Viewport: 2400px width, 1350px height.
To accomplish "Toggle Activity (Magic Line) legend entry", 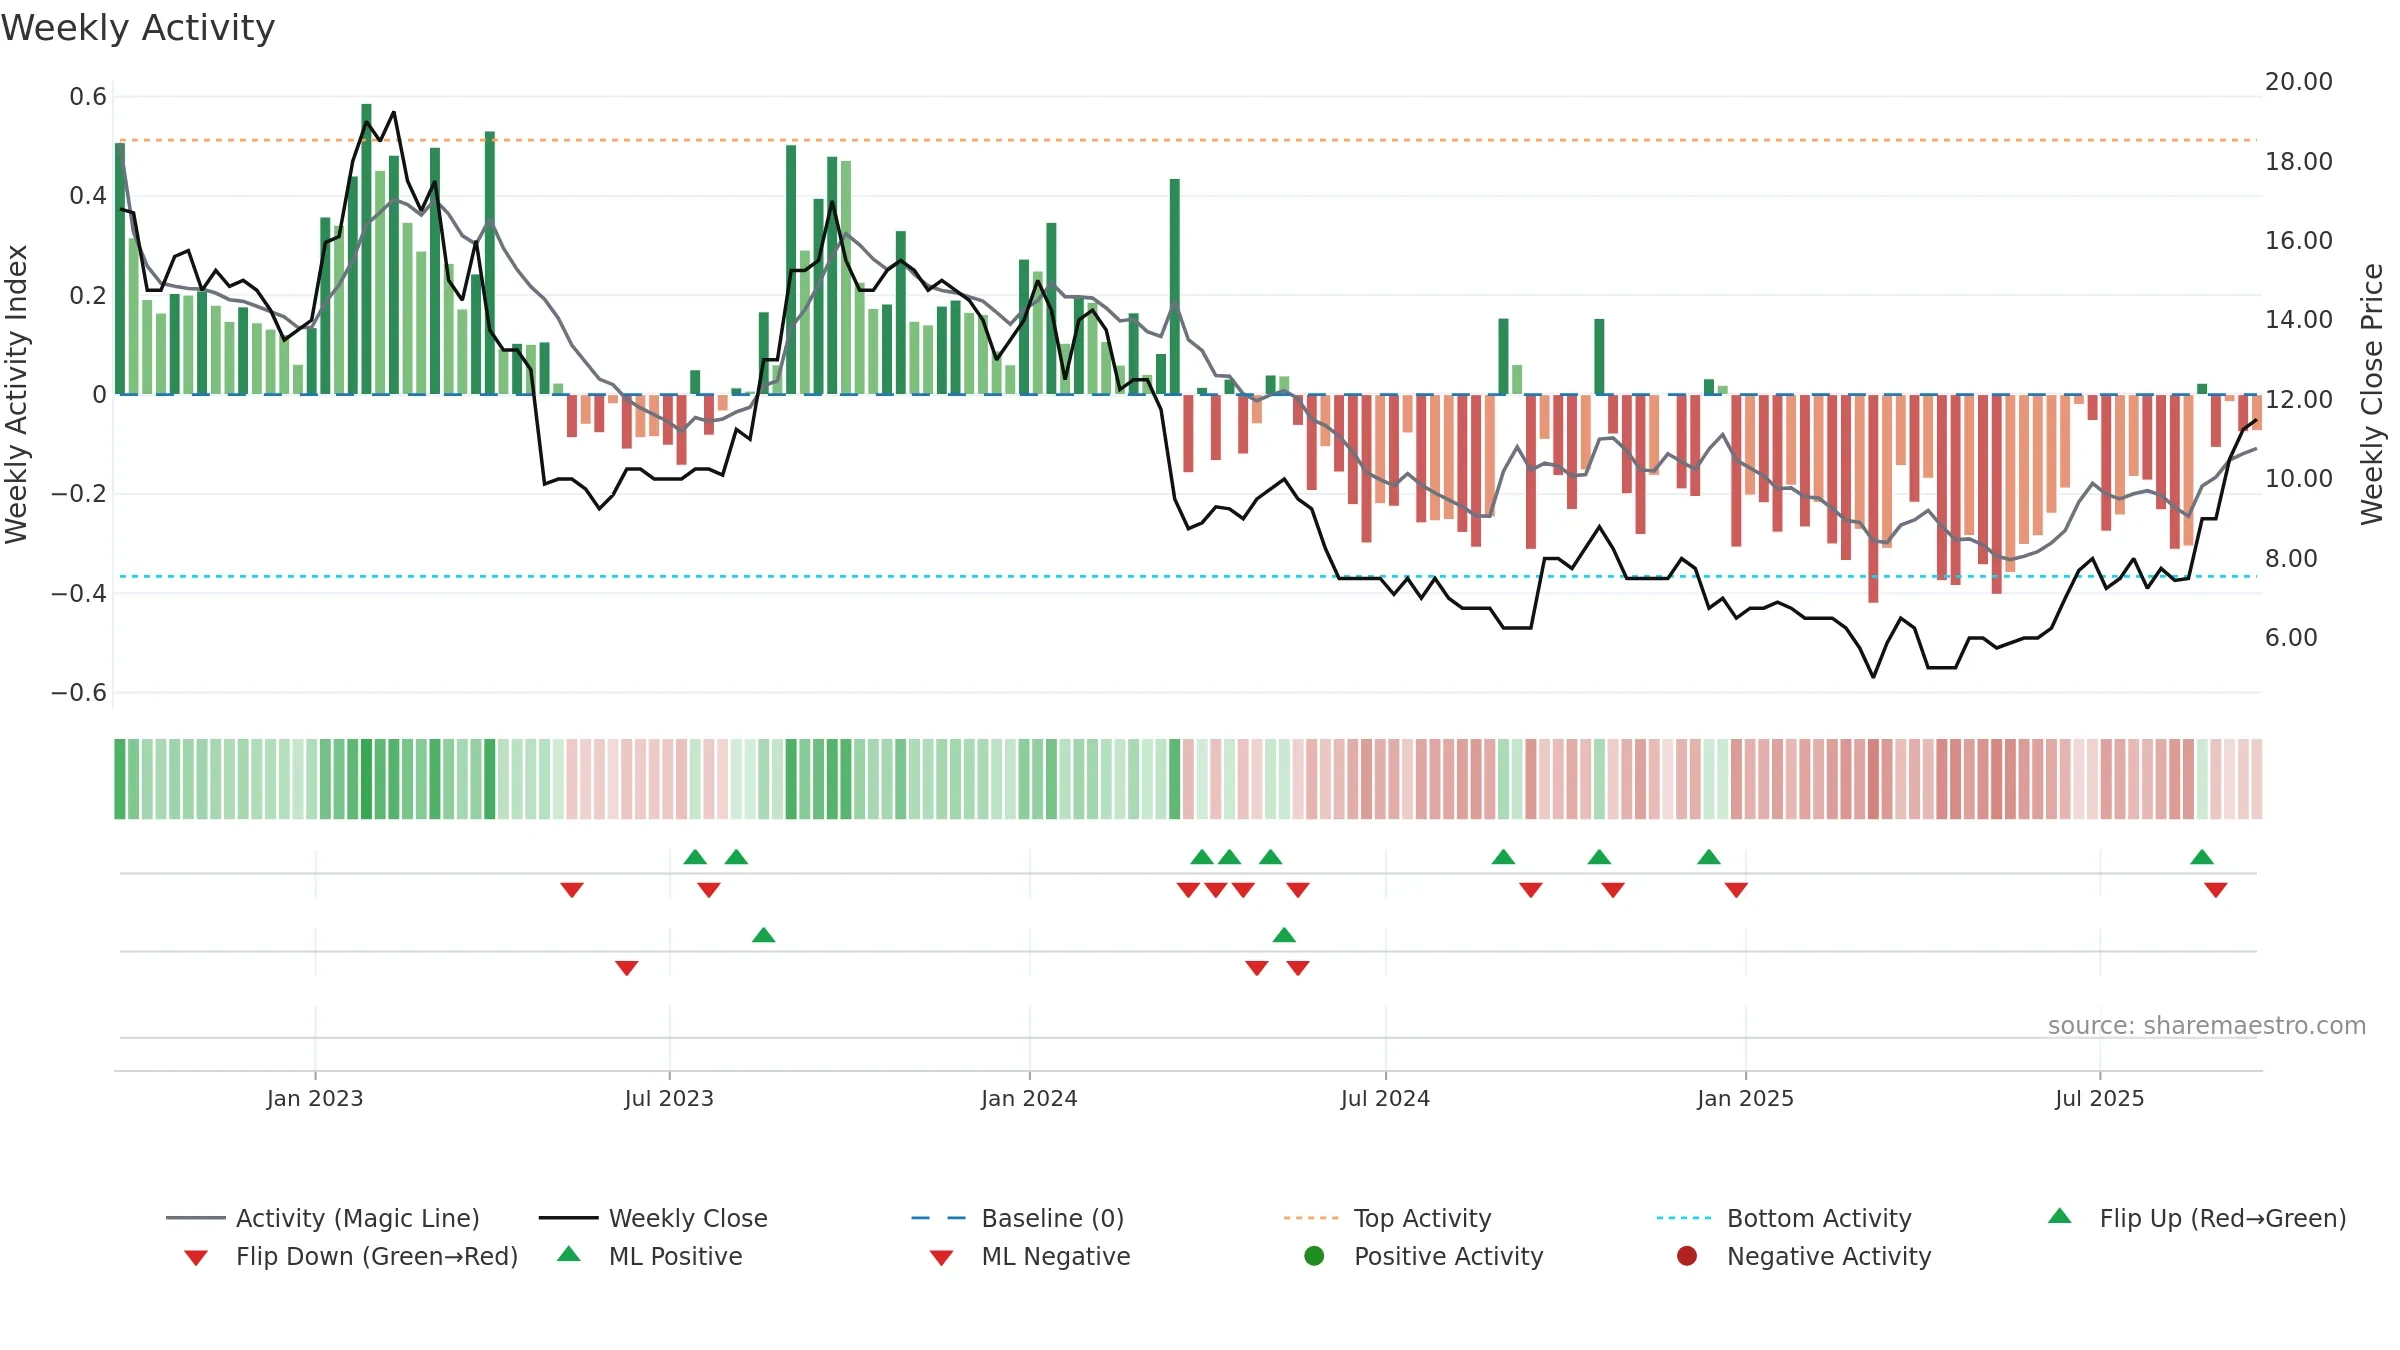I will coord(323,1218).
